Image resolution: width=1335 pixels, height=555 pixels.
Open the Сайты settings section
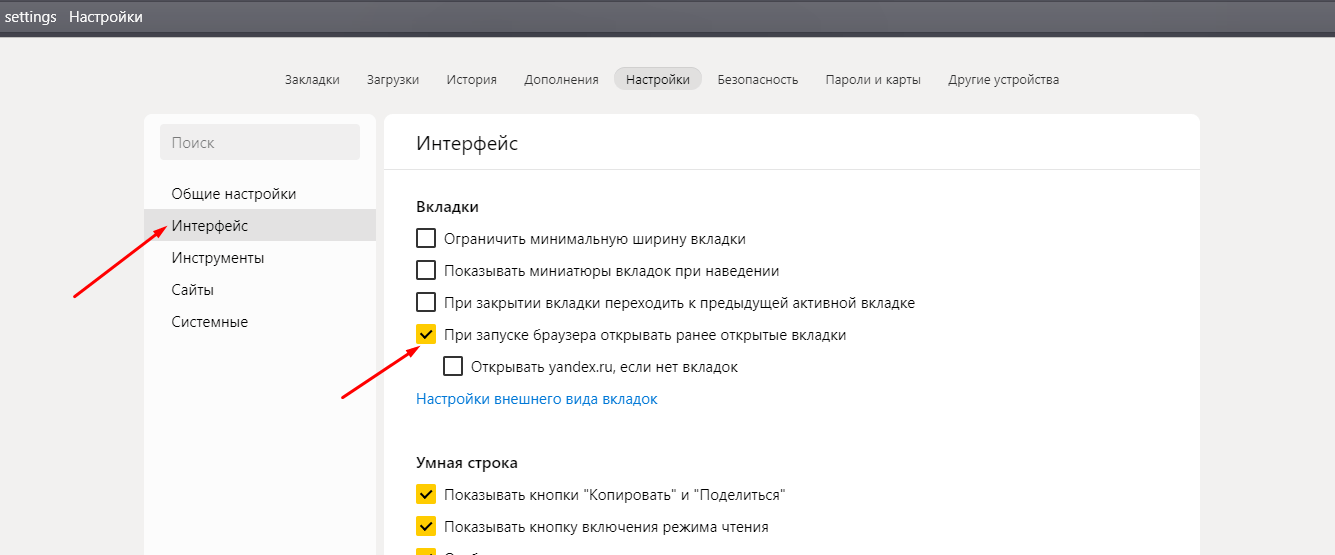(192, 290)
